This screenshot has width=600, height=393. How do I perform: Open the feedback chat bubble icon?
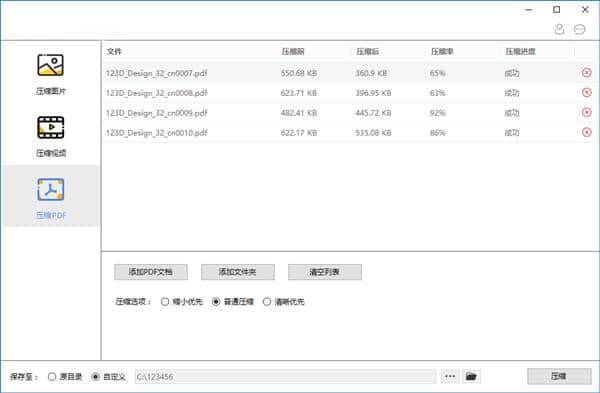coord(580,29)
